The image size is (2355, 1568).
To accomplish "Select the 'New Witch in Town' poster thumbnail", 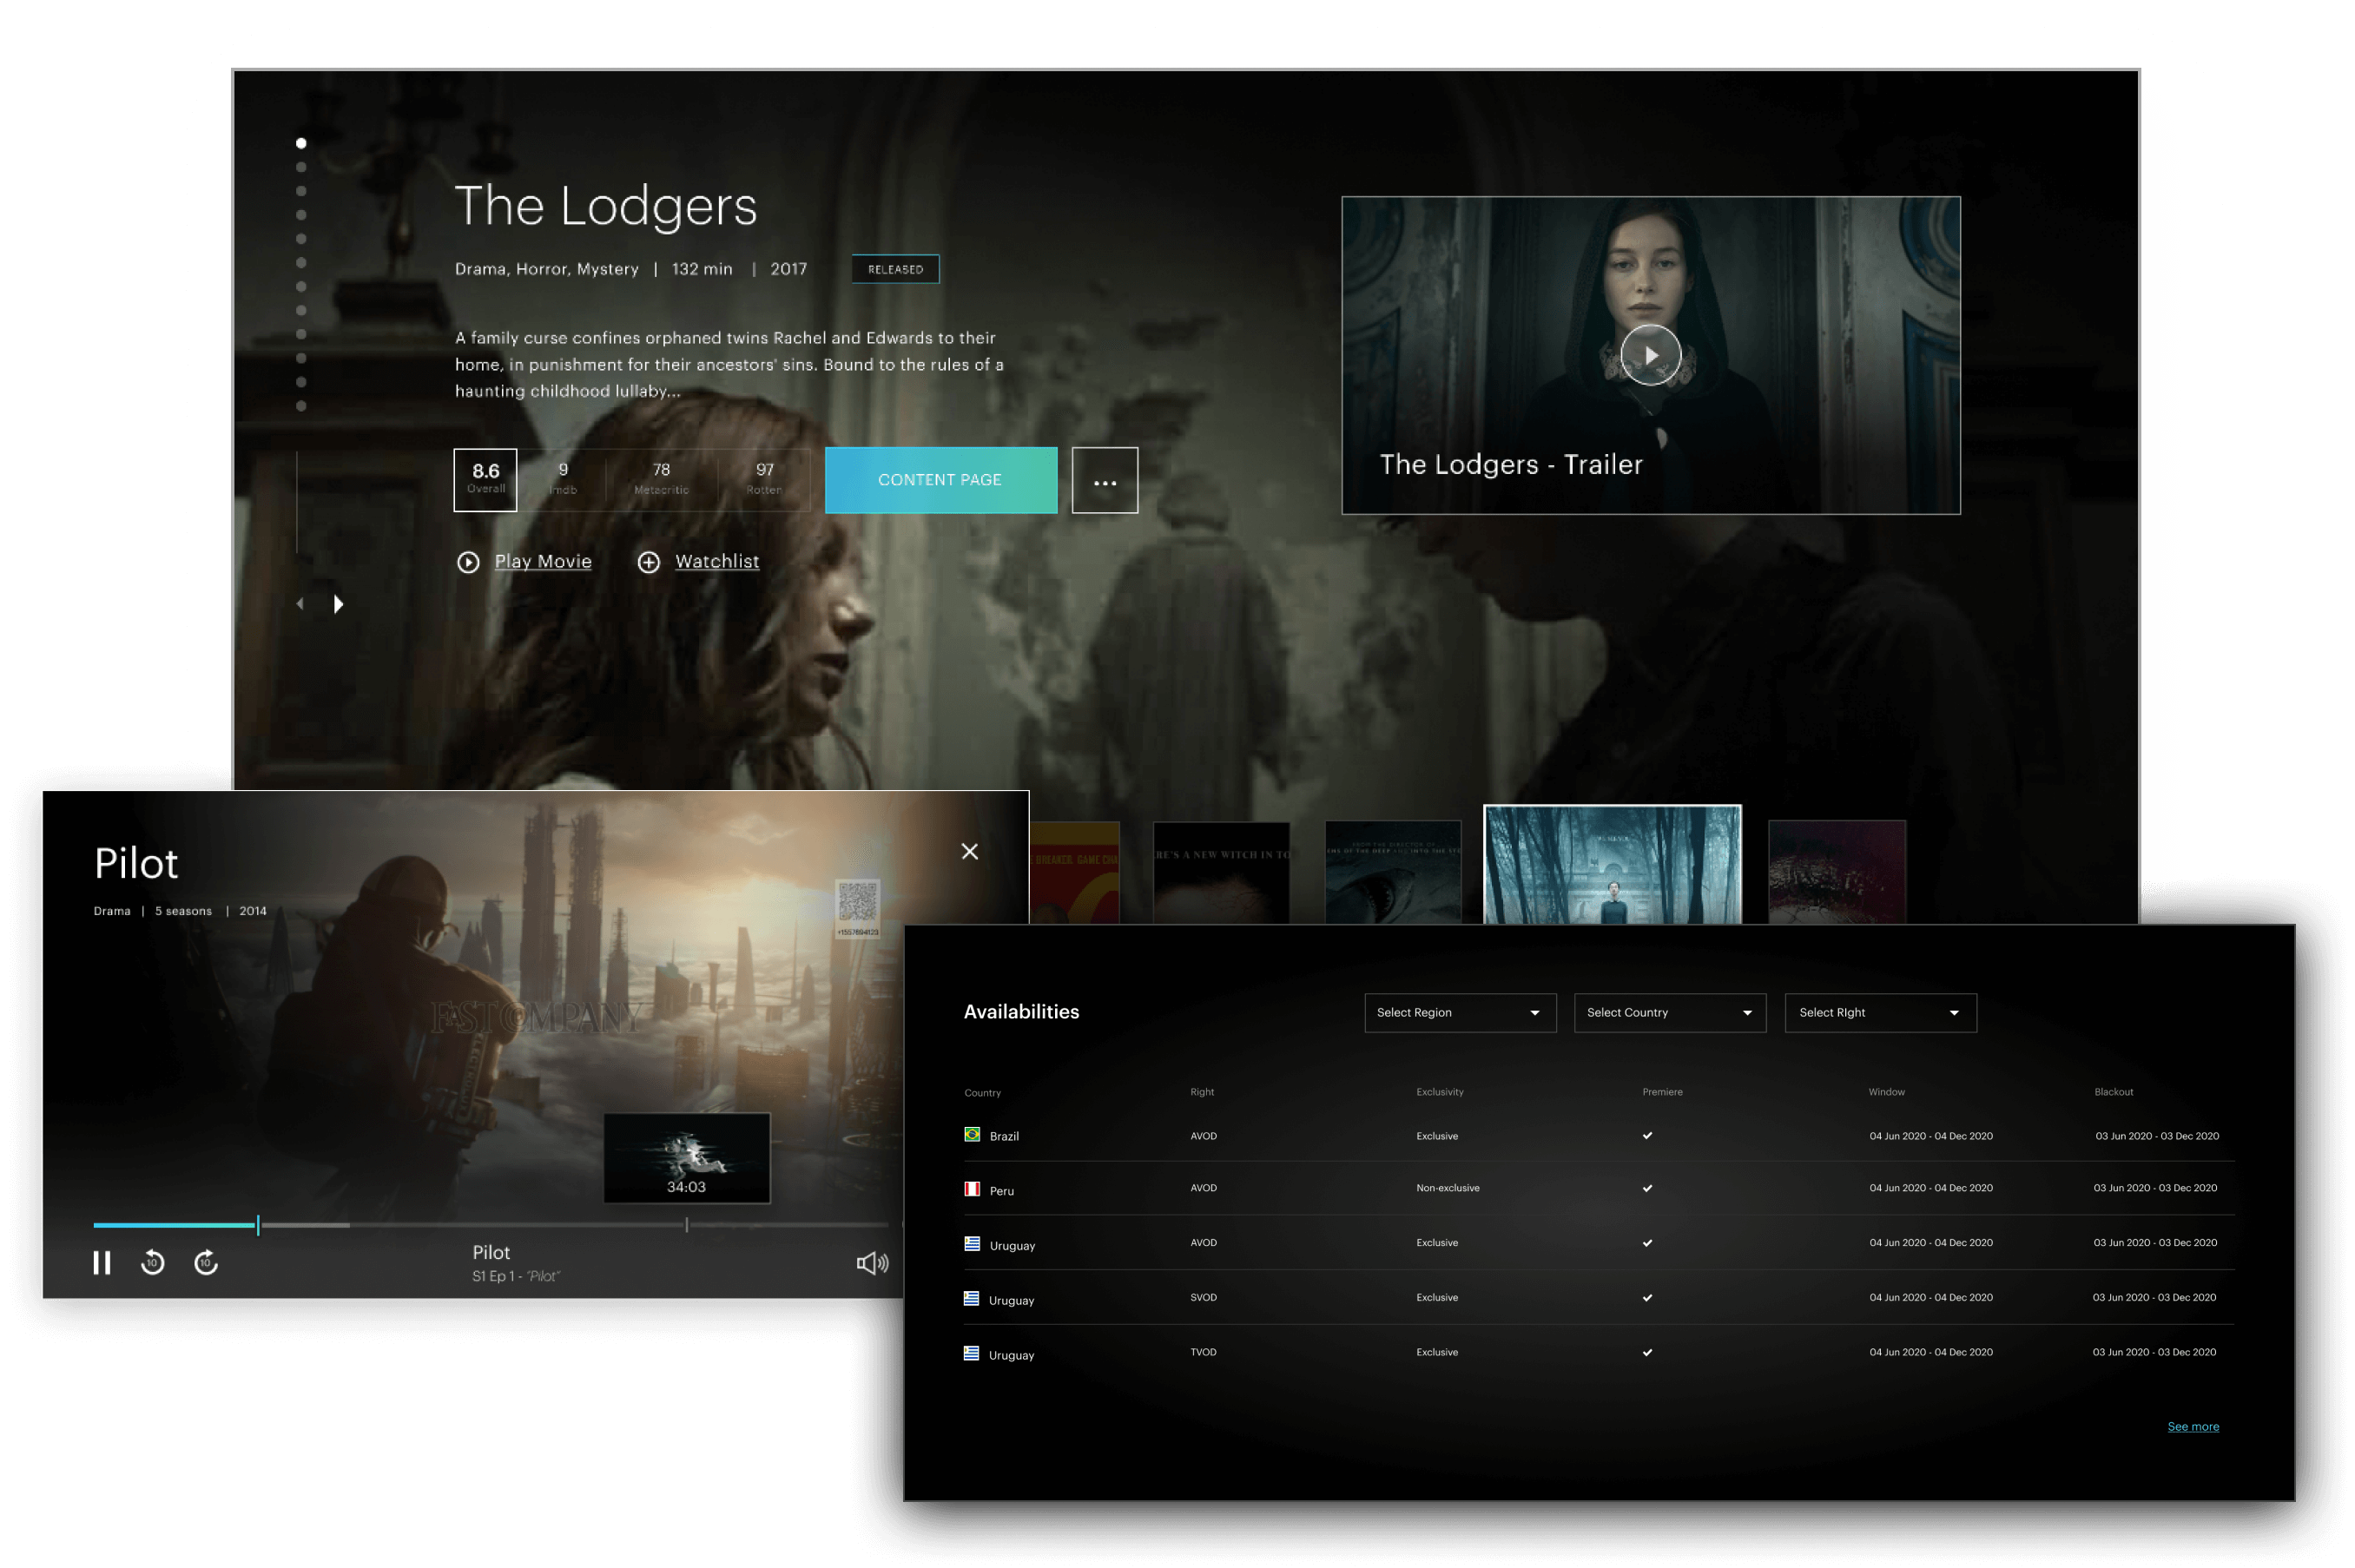I will (1221, 872).
